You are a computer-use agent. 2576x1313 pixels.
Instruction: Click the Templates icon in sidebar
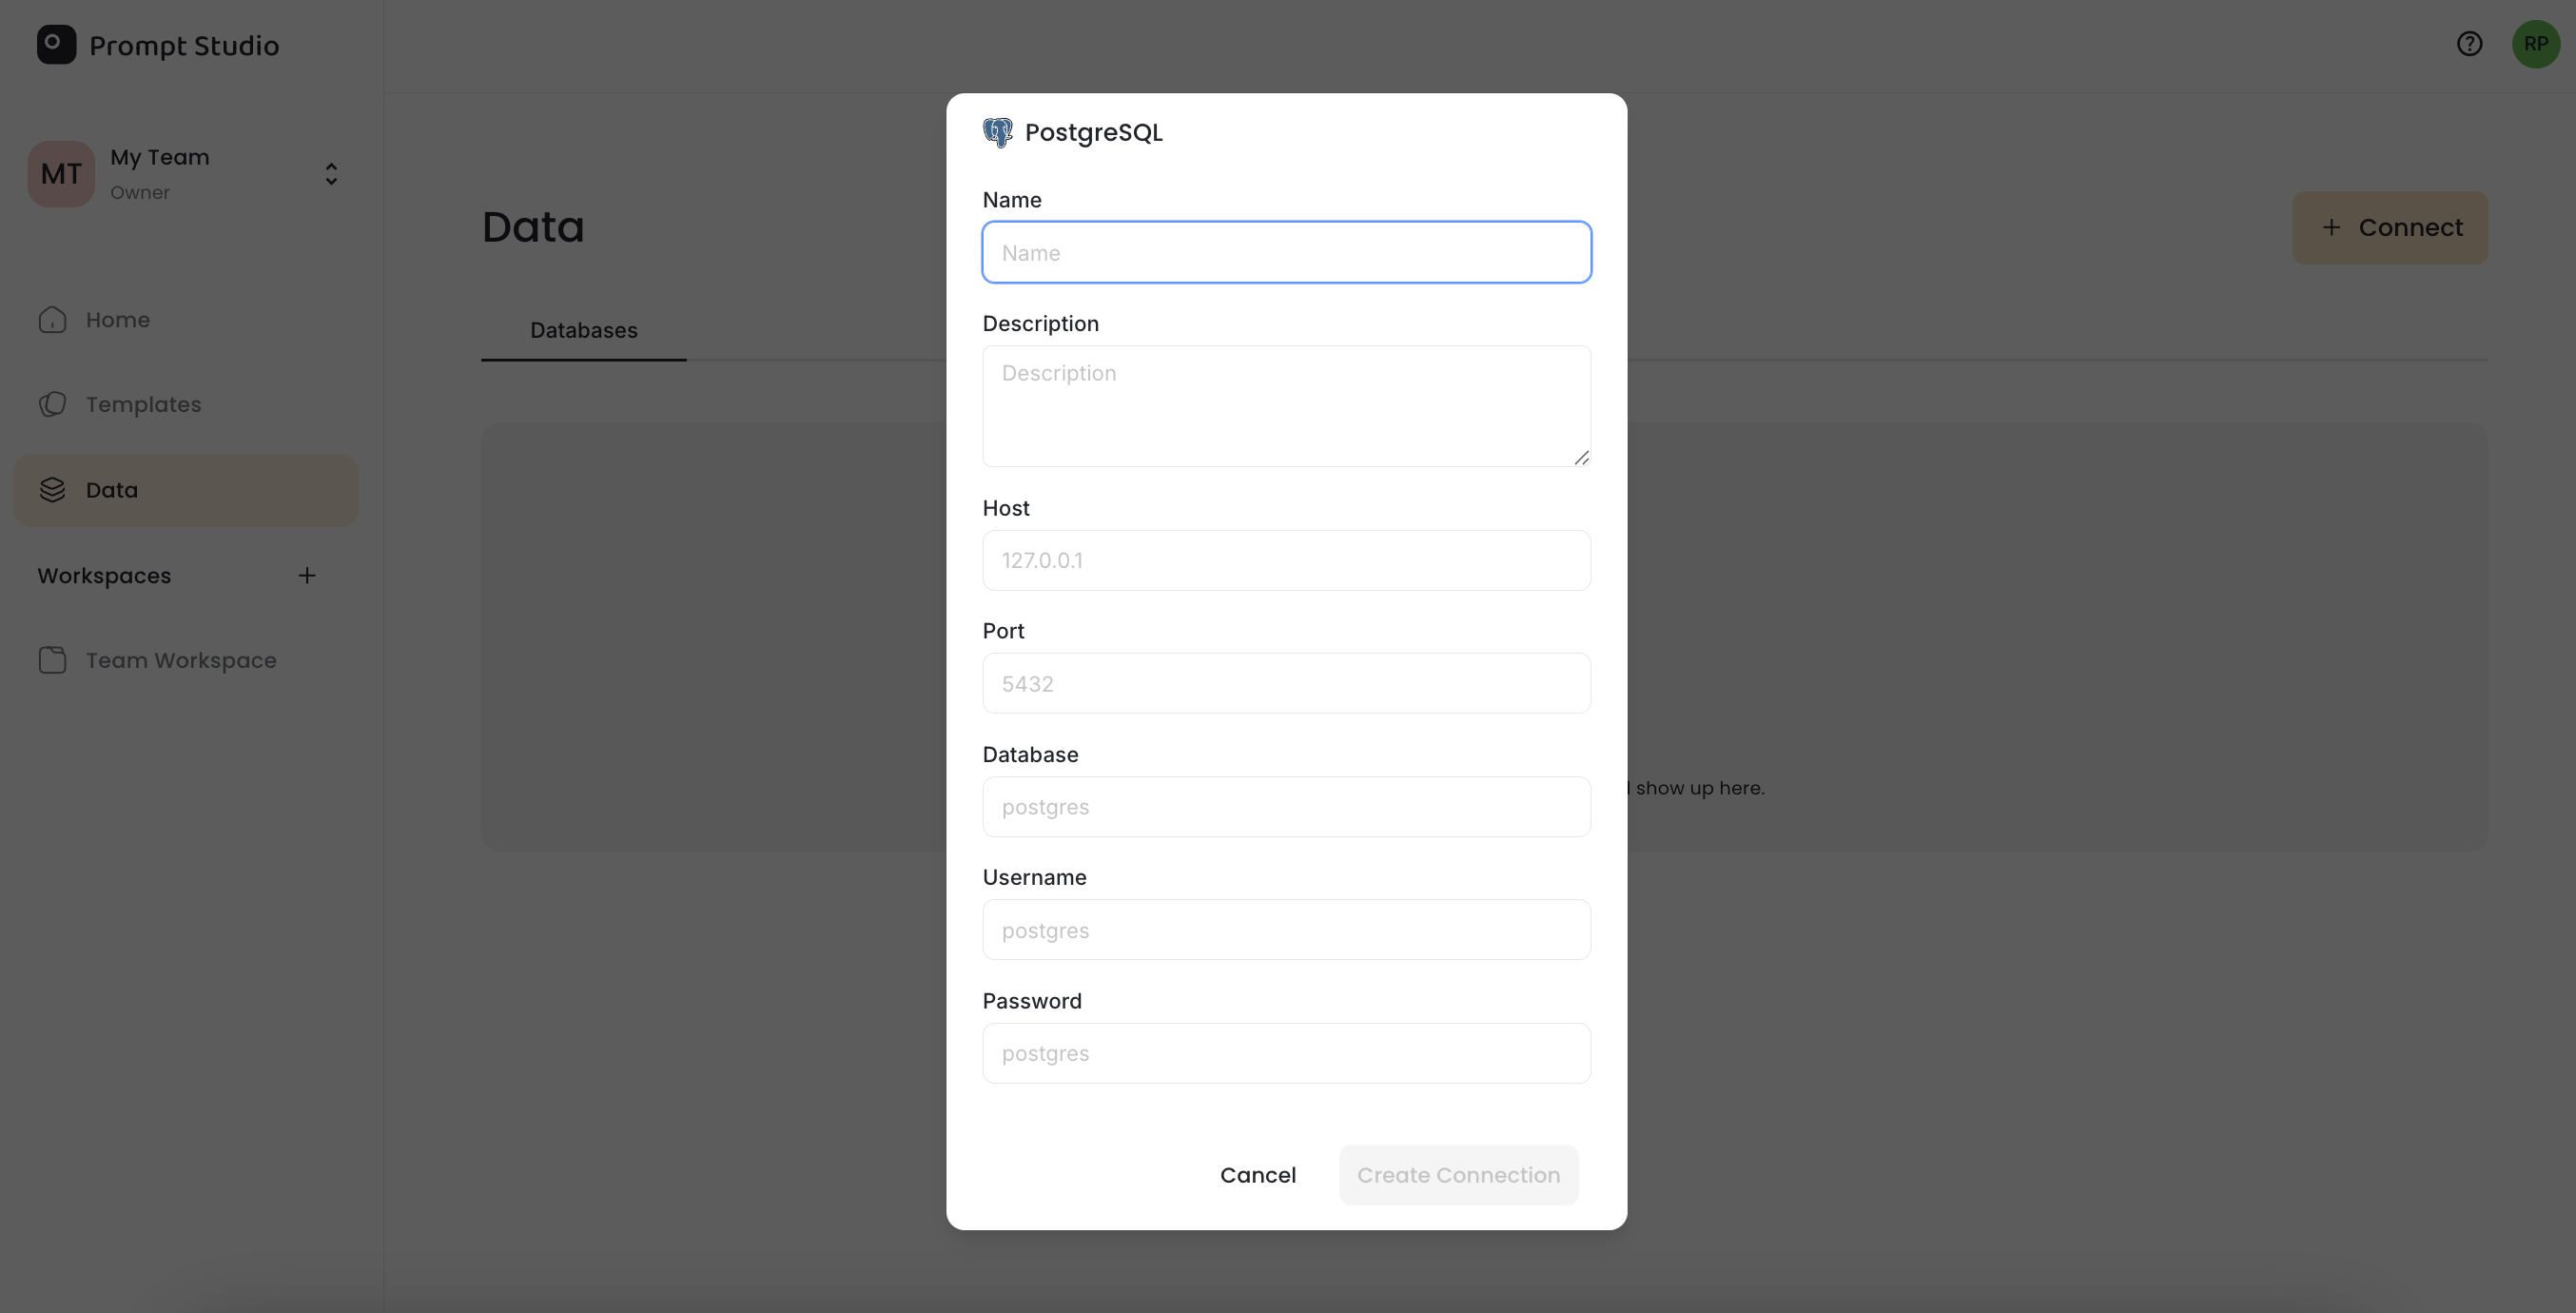(52, 405)
